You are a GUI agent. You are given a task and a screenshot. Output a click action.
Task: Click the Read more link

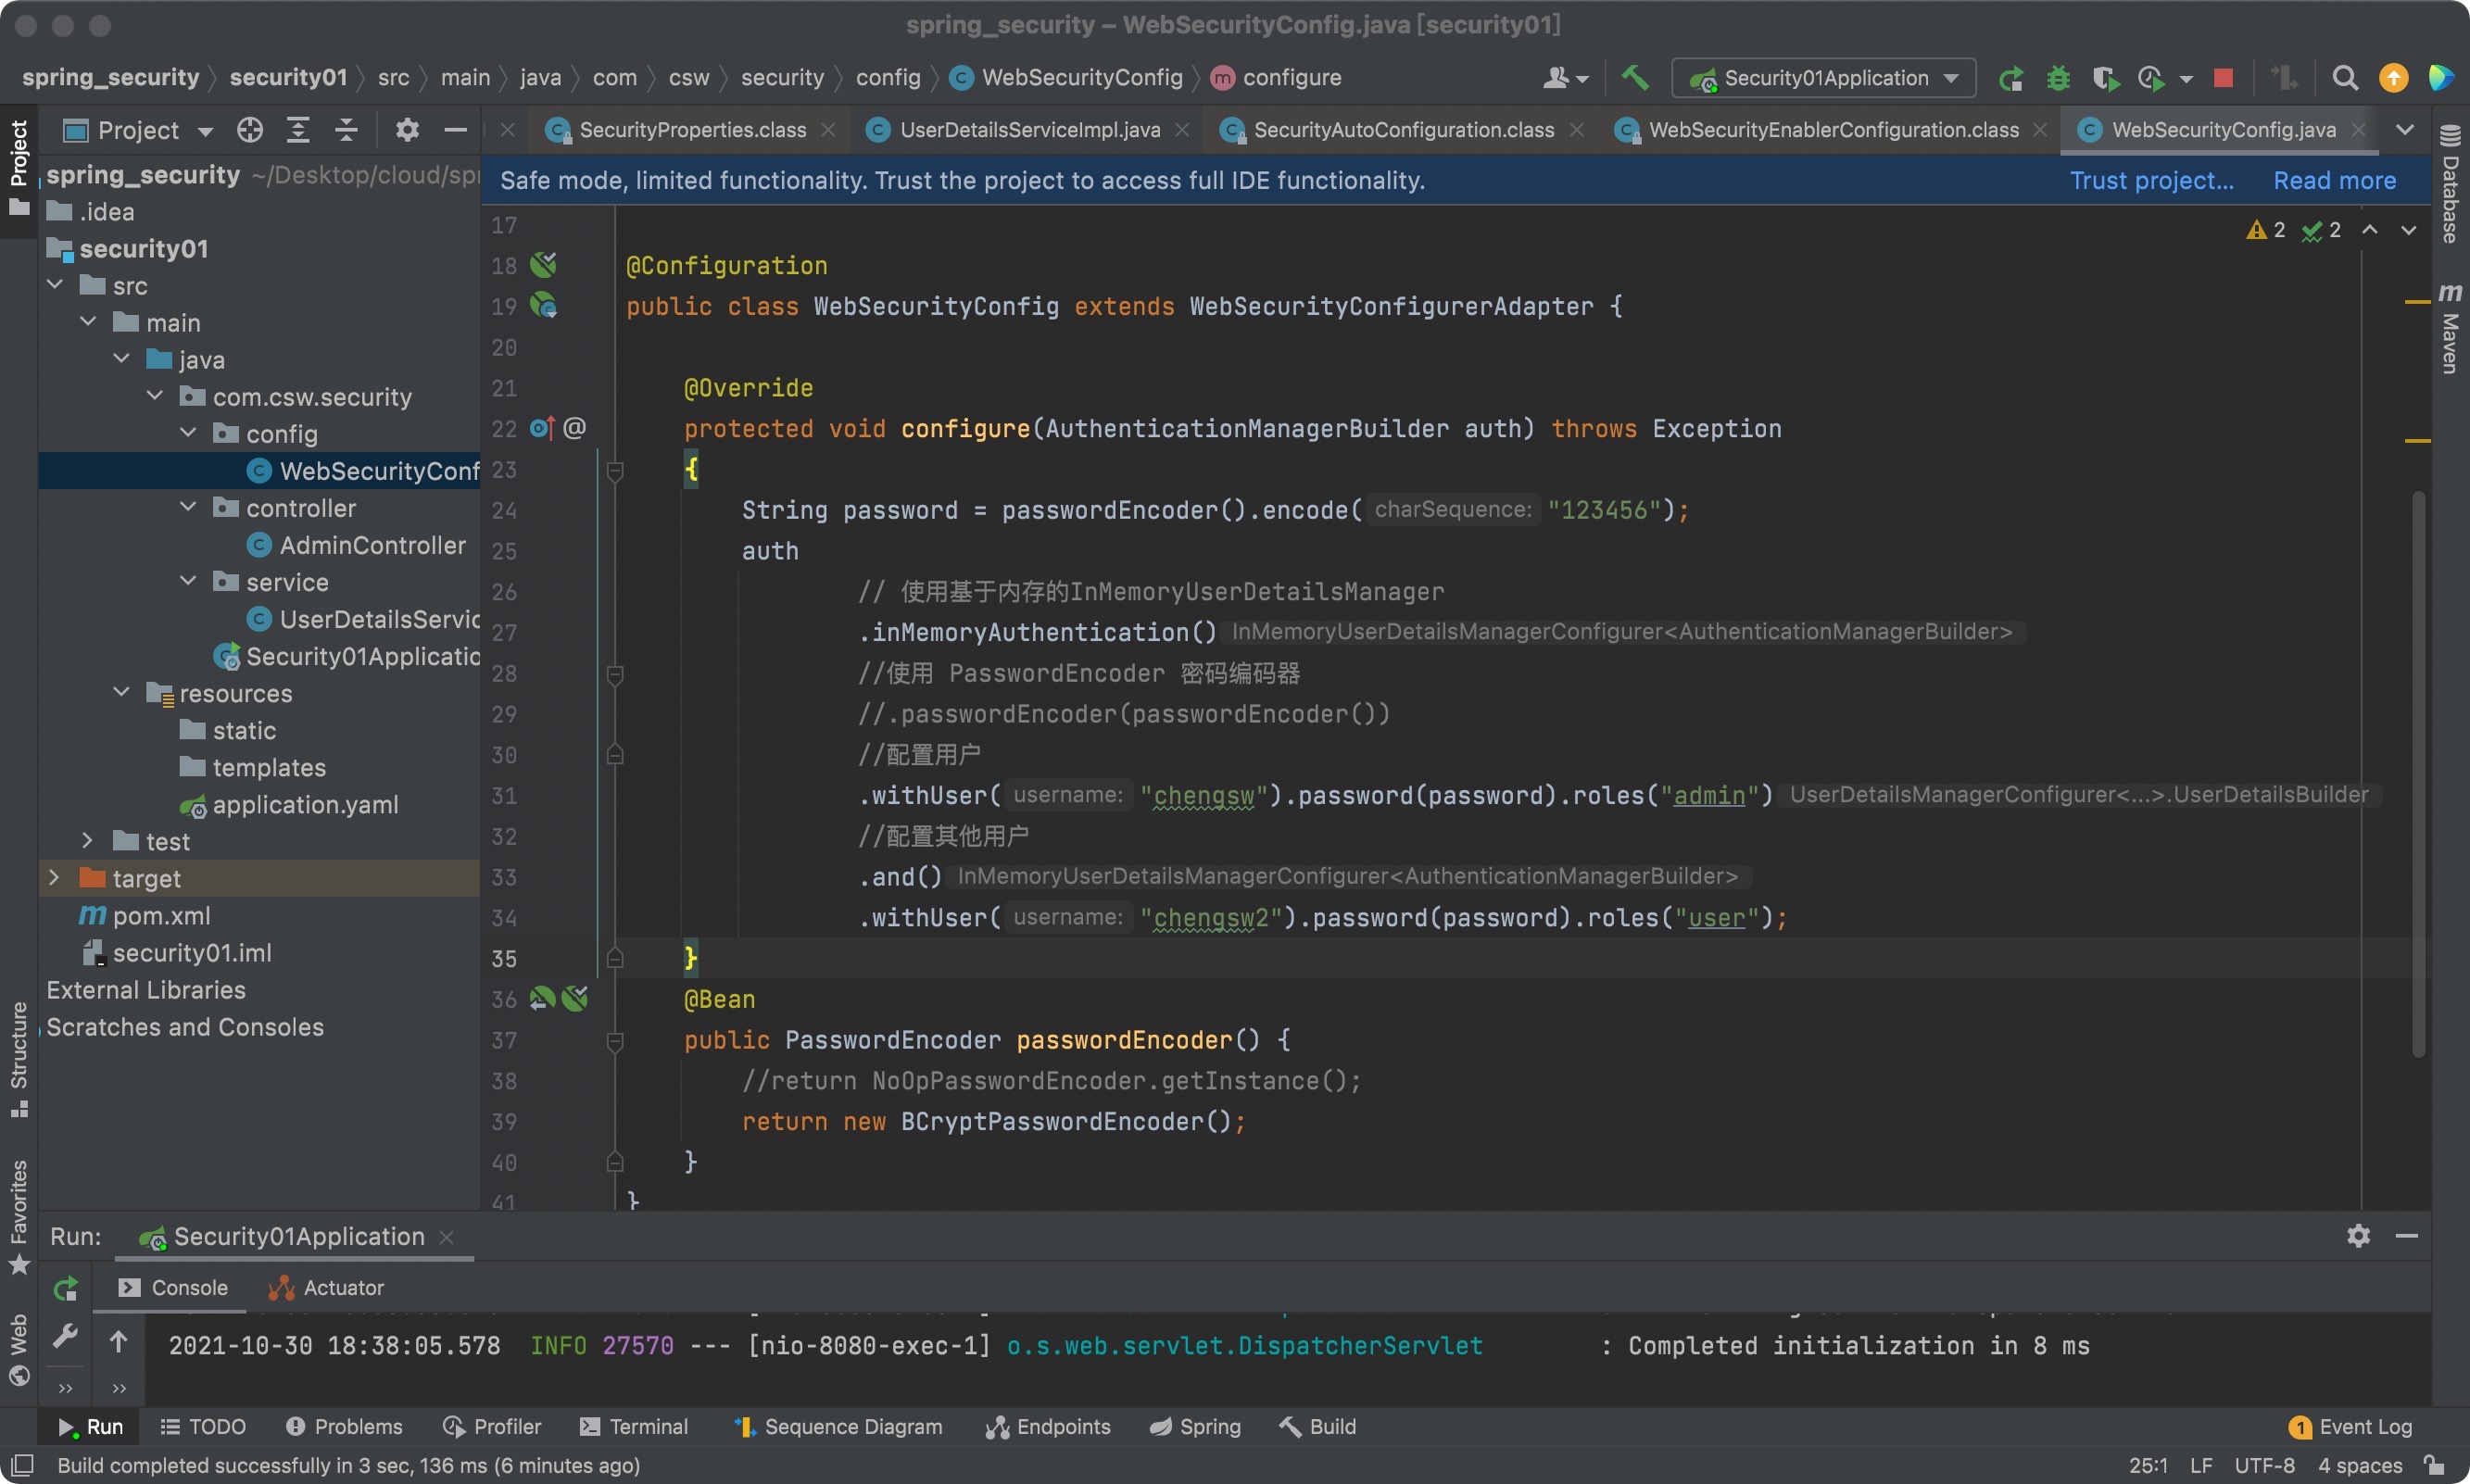[2334, 180]
